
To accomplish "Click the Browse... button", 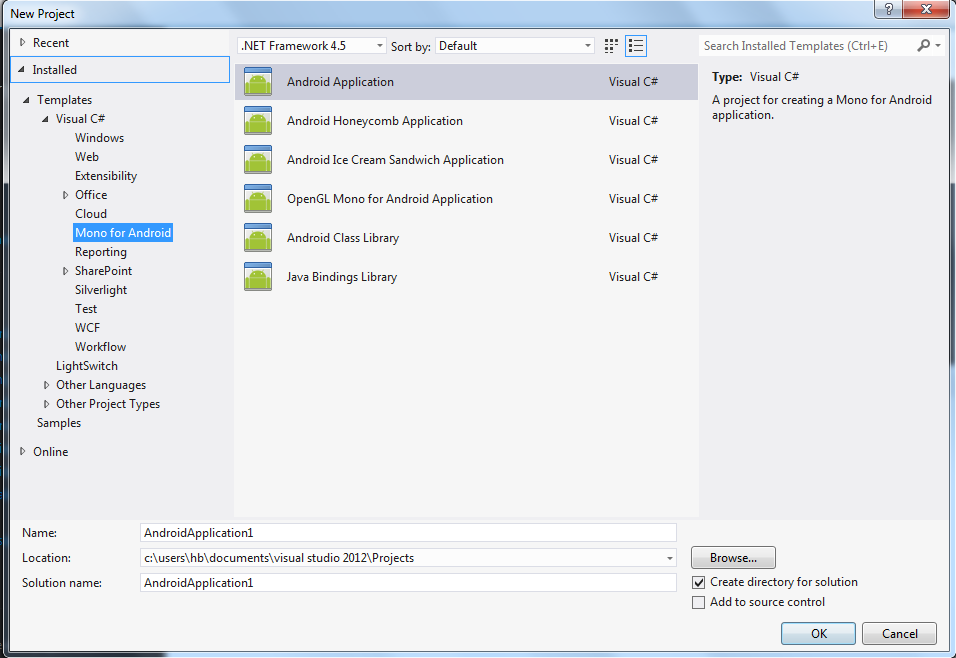I will pos(733,558).
